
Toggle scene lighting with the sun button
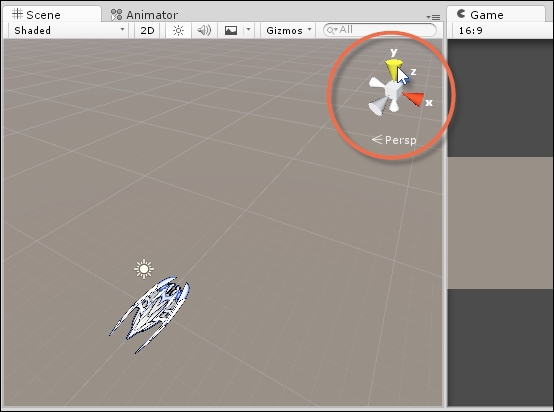click(178, 30)
